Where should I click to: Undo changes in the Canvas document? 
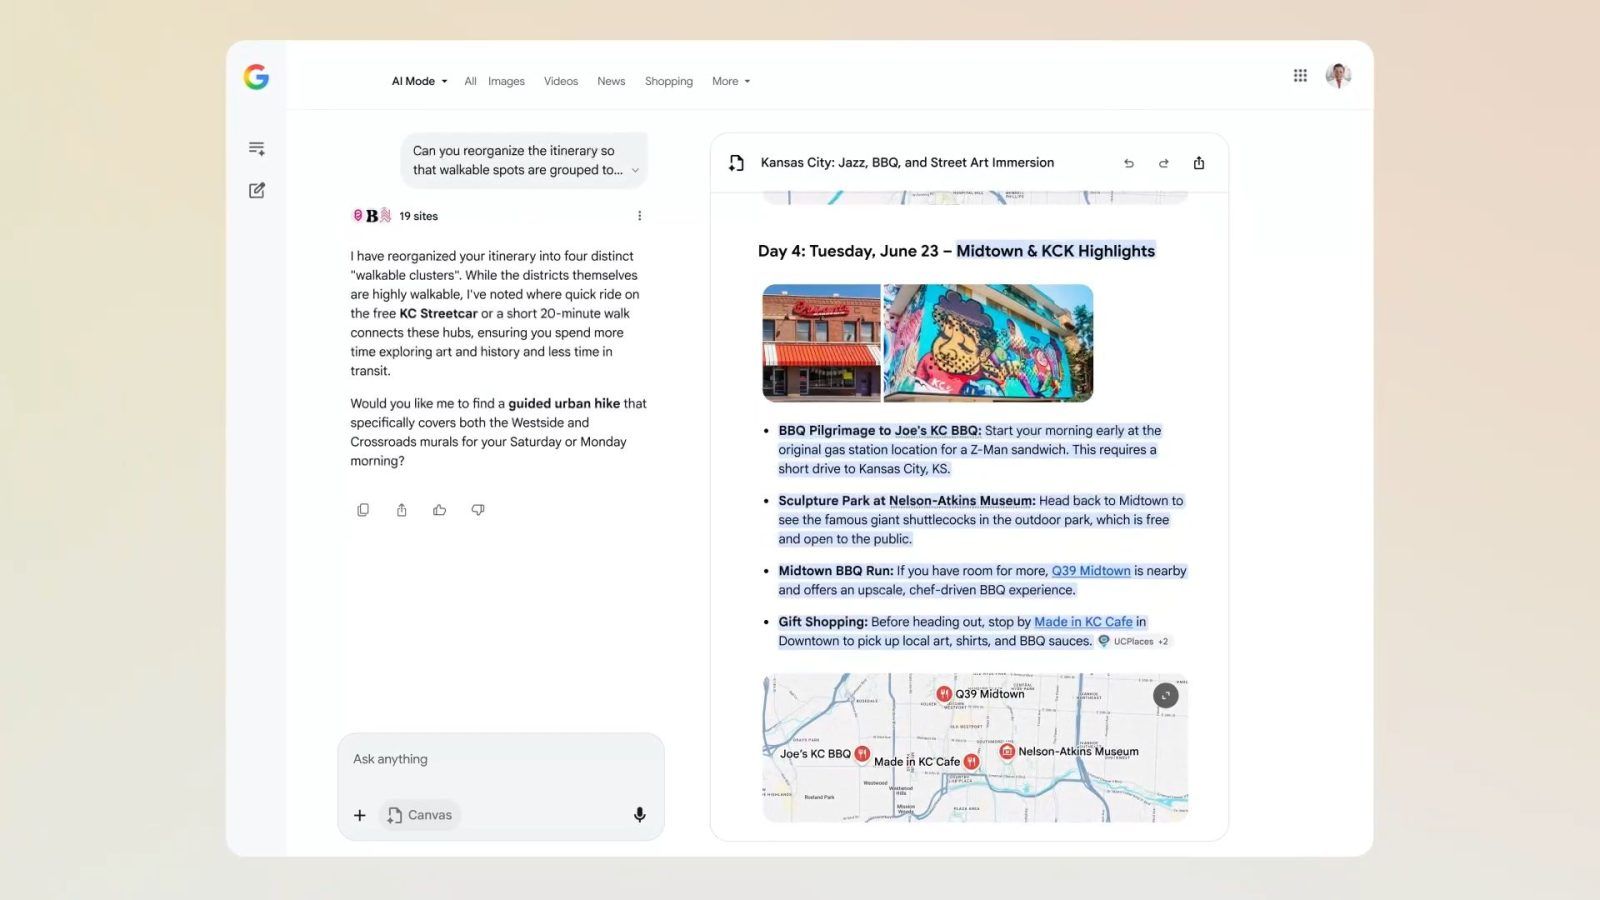point(1128,162)
